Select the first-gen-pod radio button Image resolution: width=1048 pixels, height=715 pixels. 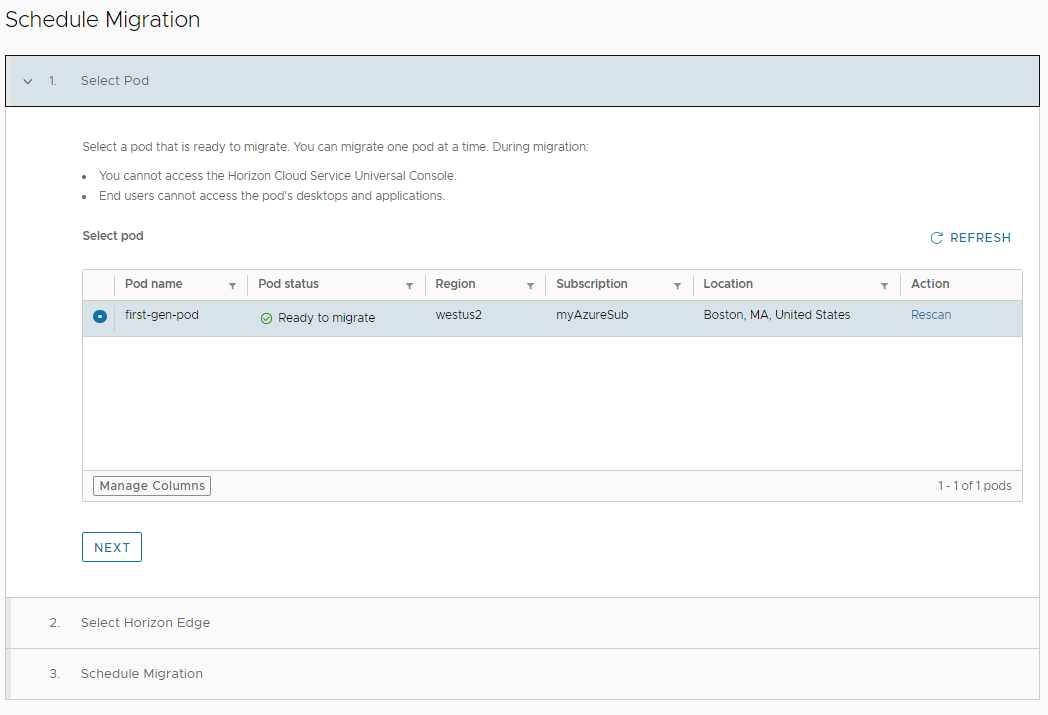pos(100,316)
